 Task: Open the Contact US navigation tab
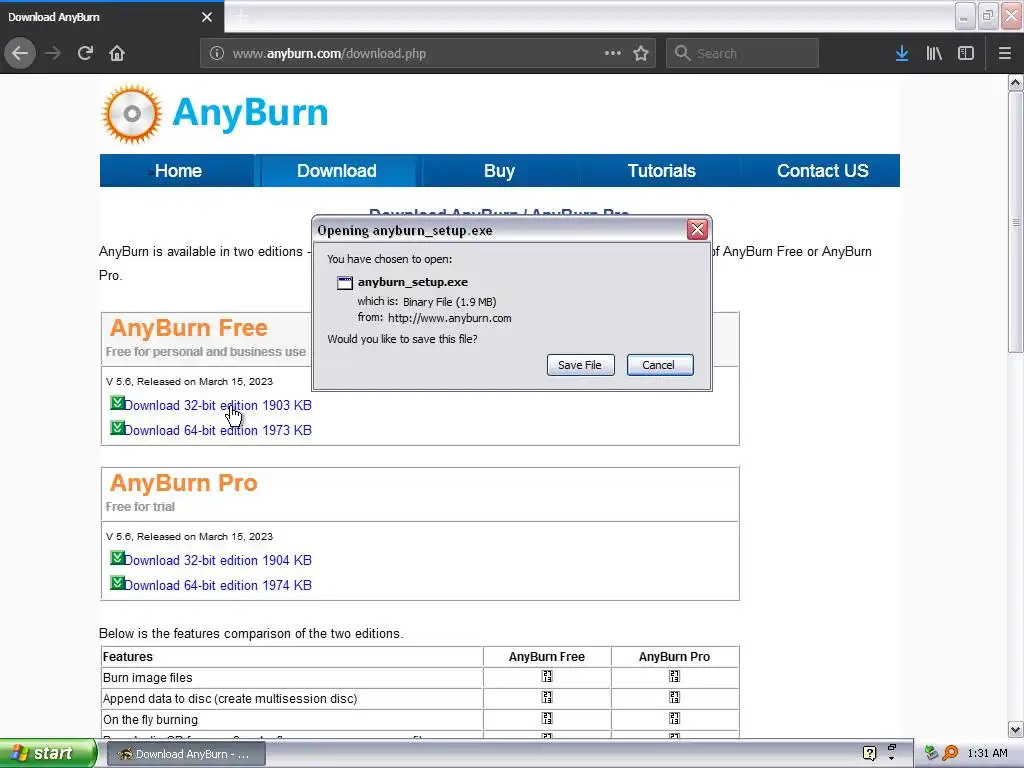(x=822, y=170)
